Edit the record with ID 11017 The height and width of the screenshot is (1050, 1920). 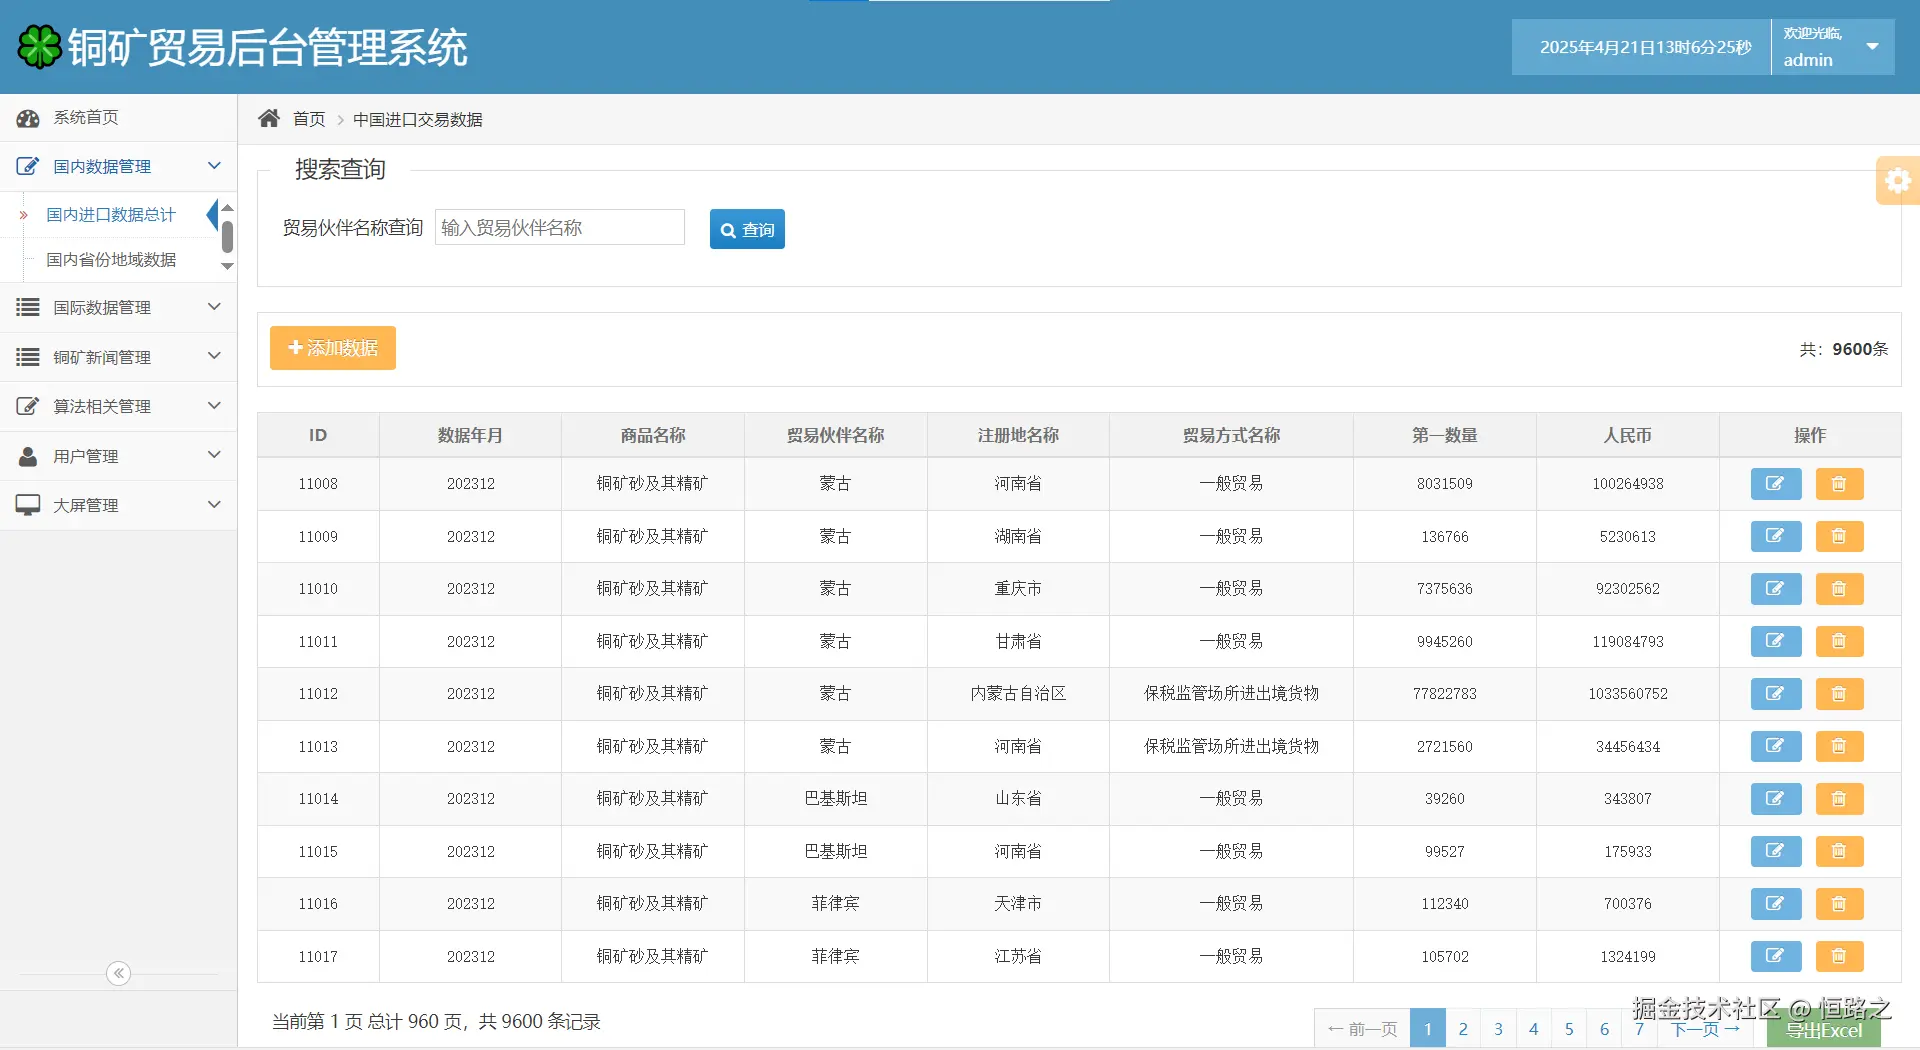pyautogui.click(x=1775, y=956)
